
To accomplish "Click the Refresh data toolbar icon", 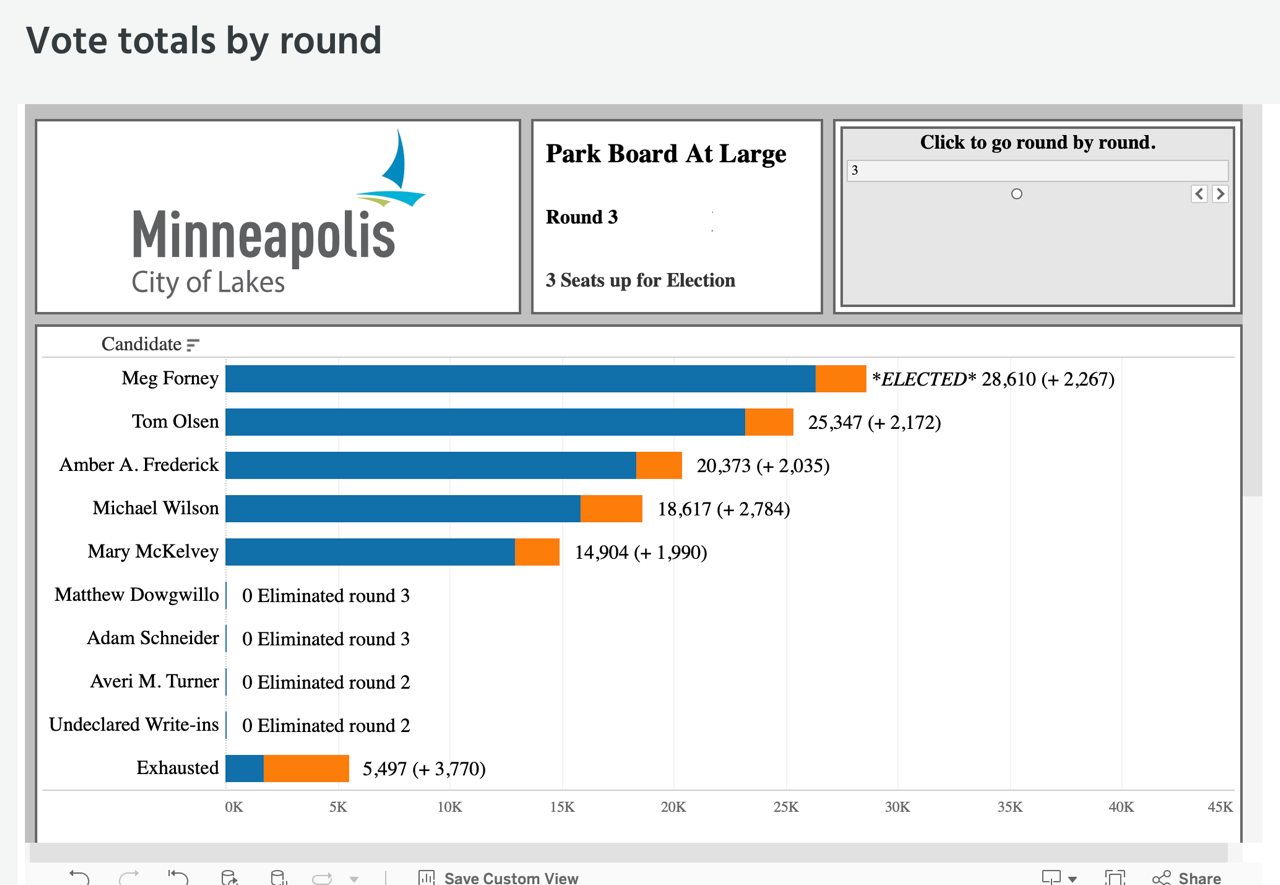I will pyautogui.click(x=229, y=877).
